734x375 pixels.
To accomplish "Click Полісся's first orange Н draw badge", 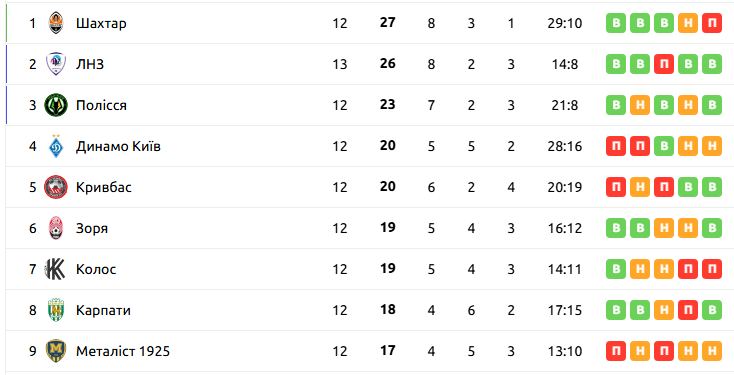I will 640,105.
